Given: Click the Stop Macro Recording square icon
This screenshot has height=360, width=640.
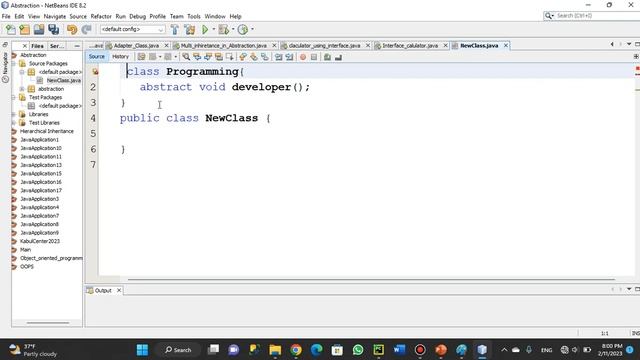Looking at the screenshot, I should [x=313, y=57].
